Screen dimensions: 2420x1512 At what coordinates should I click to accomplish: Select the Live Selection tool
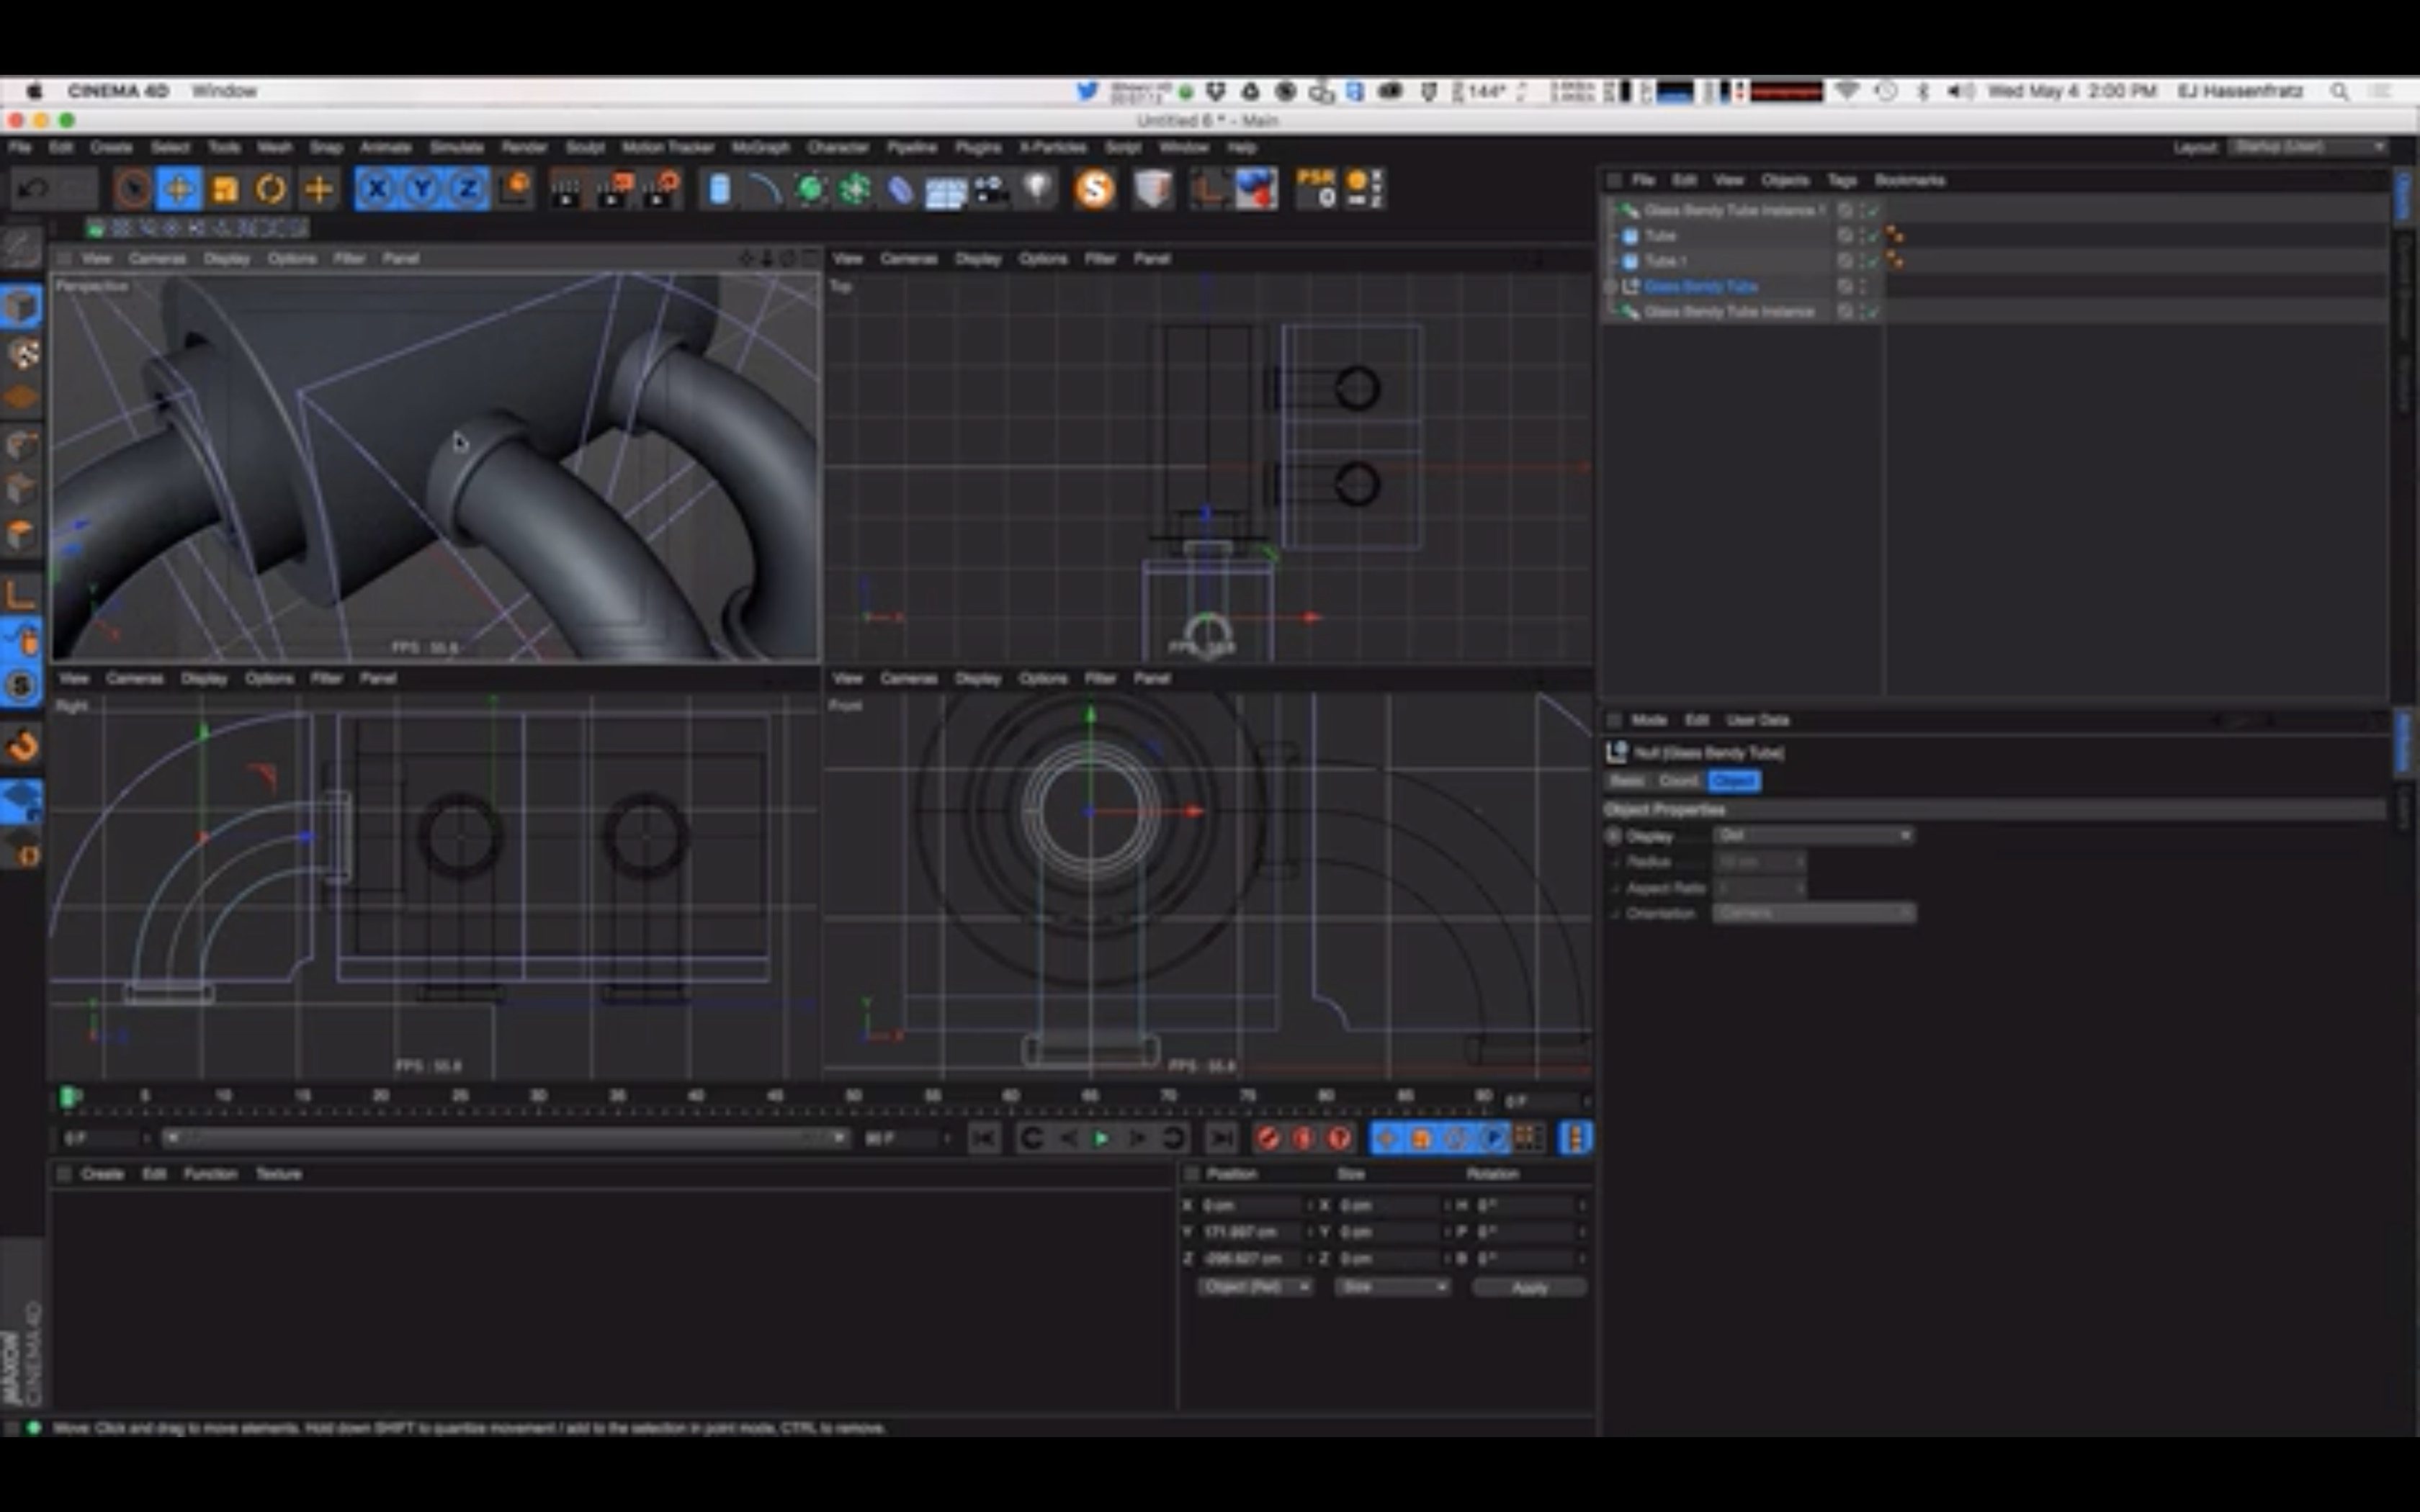132,189
